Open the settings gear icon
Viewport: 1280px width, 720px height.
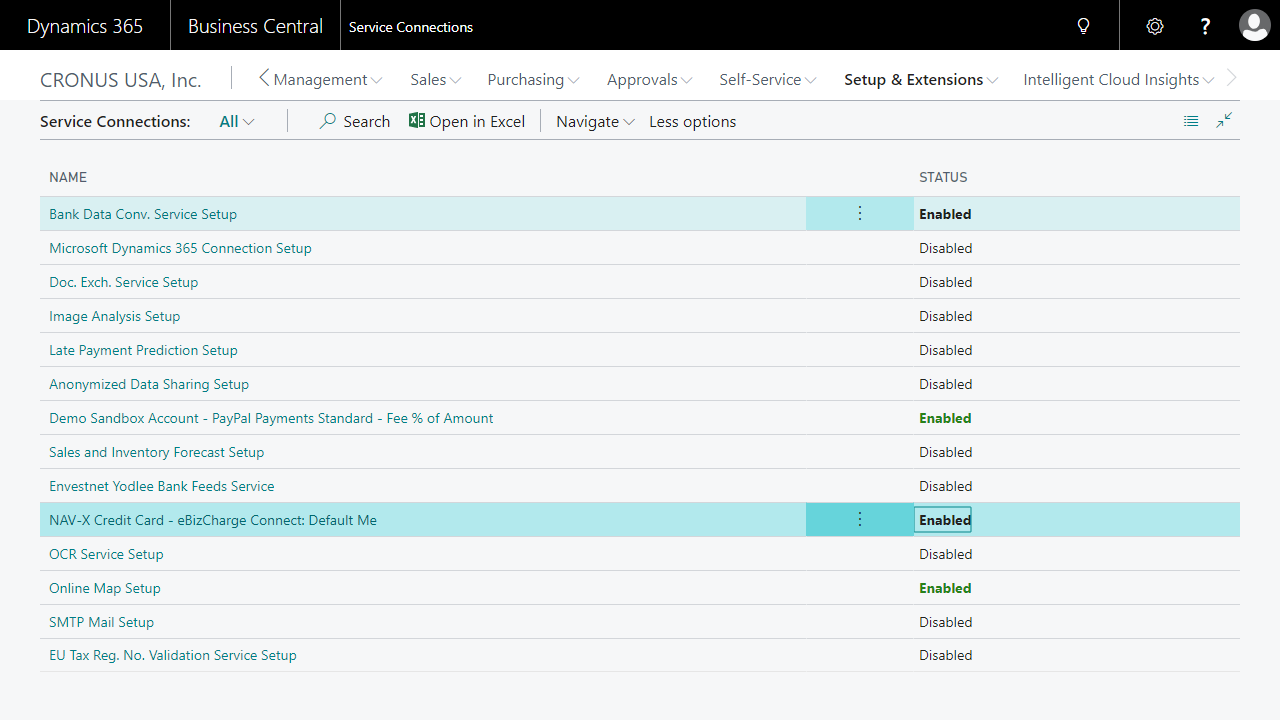[1155, 26]
